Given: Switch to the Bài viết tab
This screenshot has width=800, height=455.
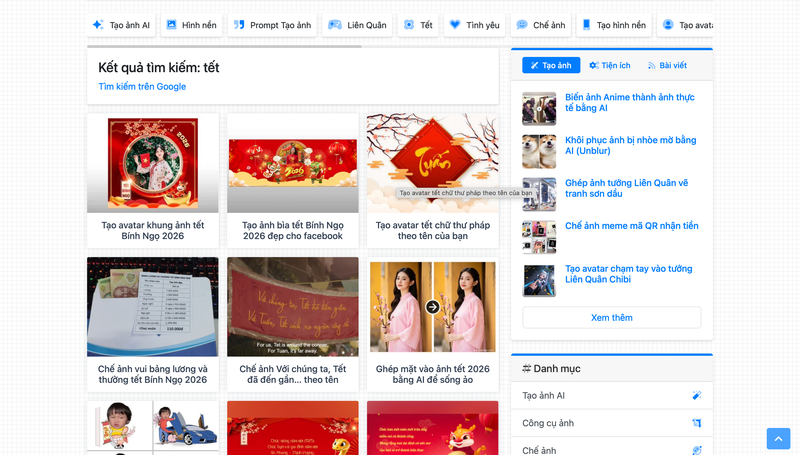Looking at the screenshot, I should [x=667, y=65].
